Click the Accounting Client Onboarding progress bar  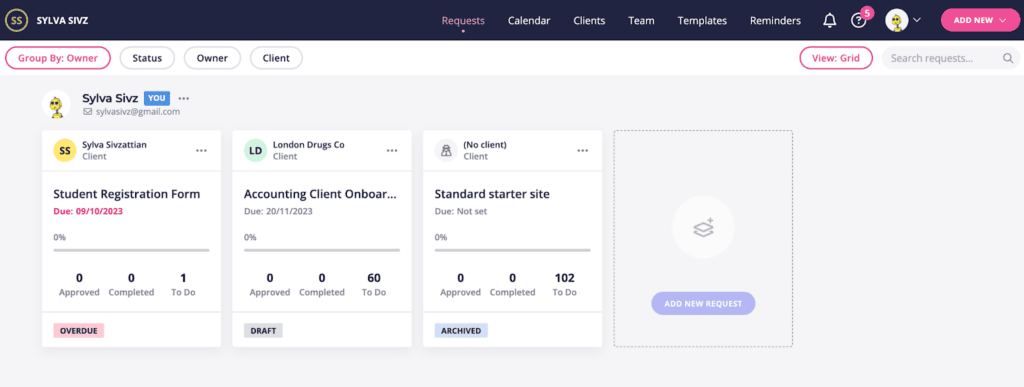pos(322,250)
